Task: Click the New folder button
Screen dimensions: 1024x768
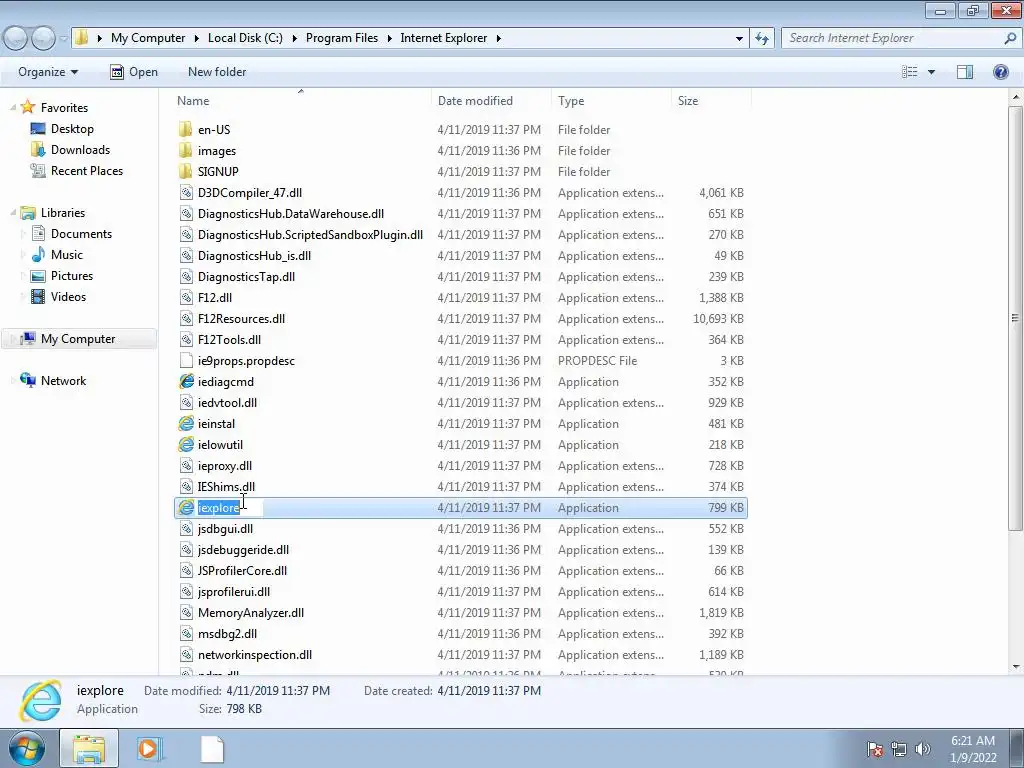Action: tap(217, 72)
